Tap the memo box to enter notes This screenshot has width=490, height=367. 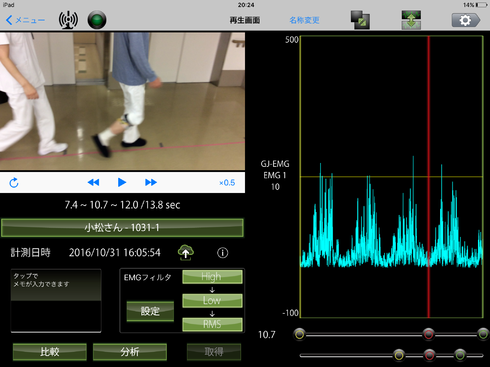[x=56, y=300]
